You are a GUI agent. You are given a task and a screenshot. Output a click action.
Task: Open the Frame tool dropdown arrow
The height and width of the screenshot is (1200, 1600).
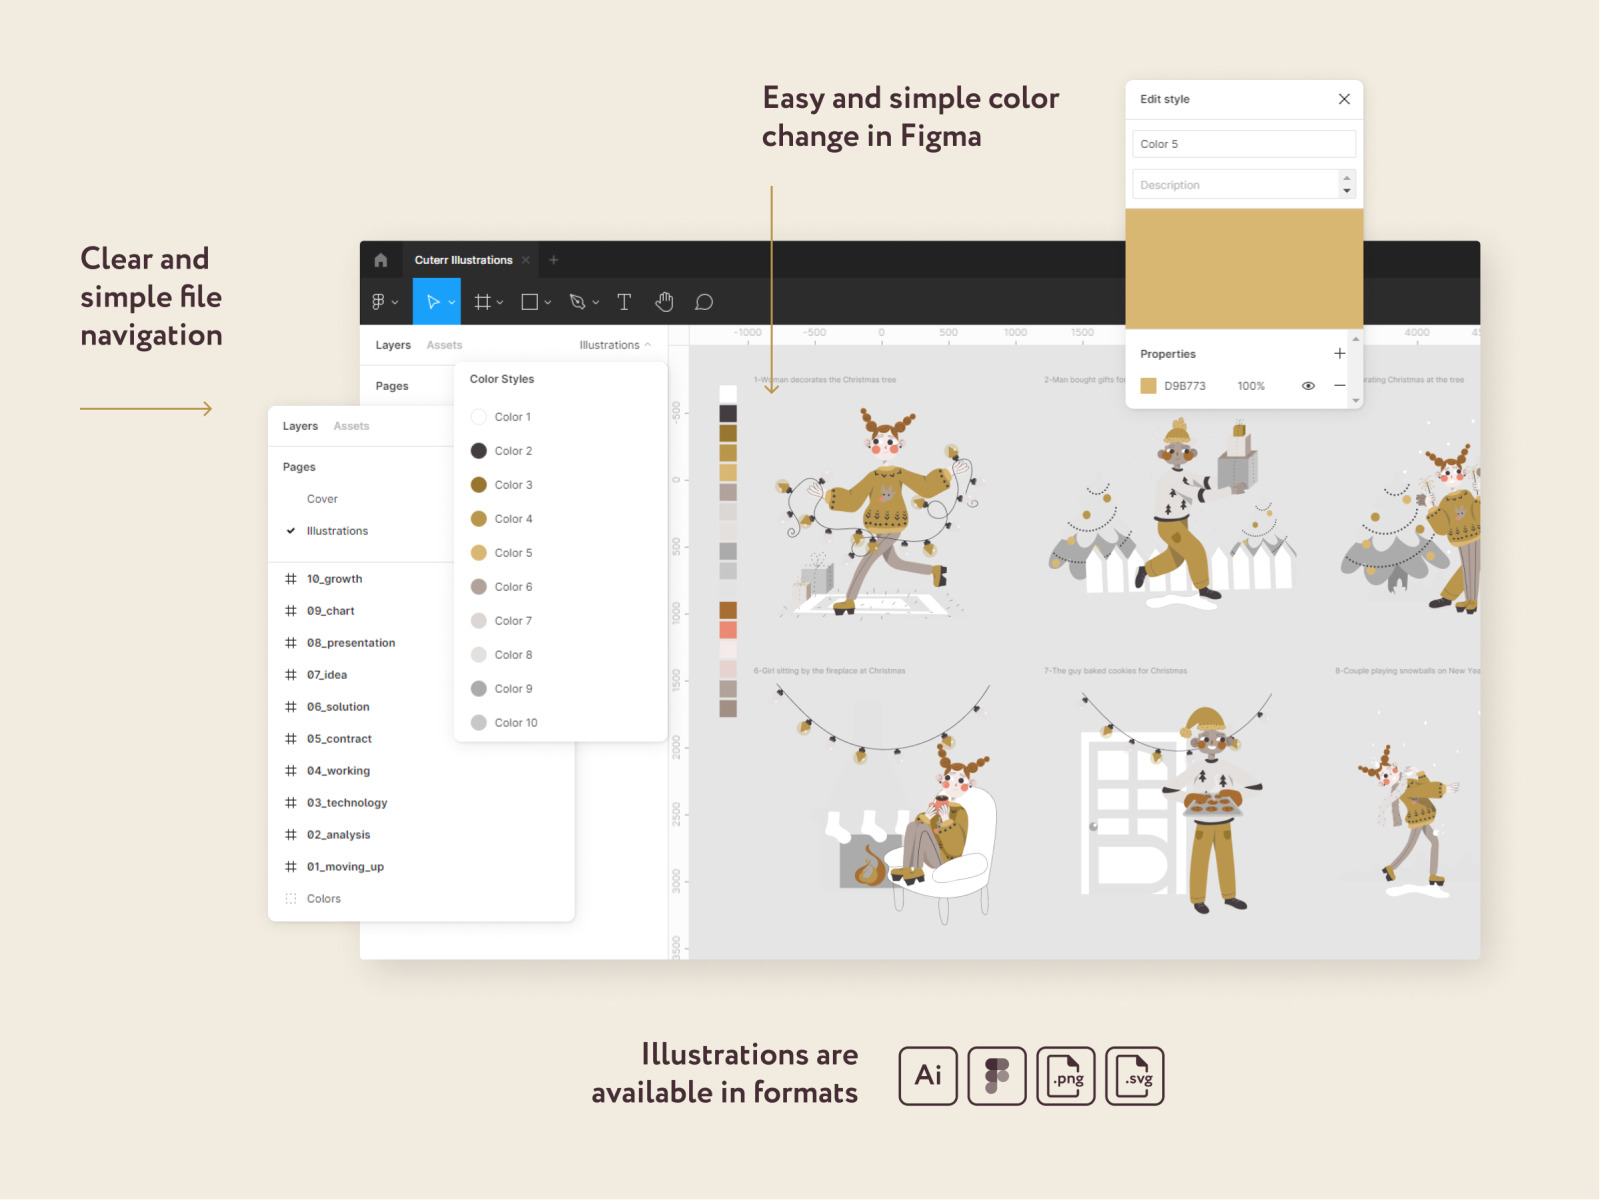click(x=500, y=303)
